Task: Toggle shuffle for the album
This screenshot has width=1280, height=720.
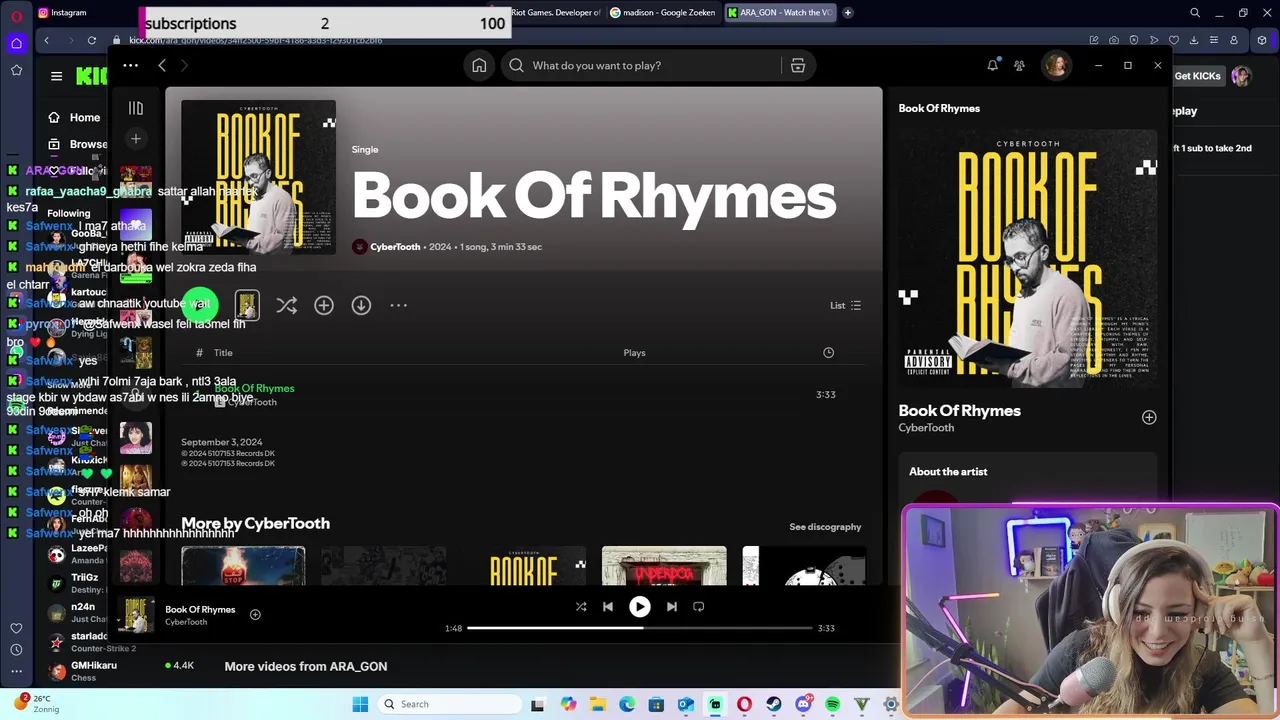Action: tap(287, 305)
